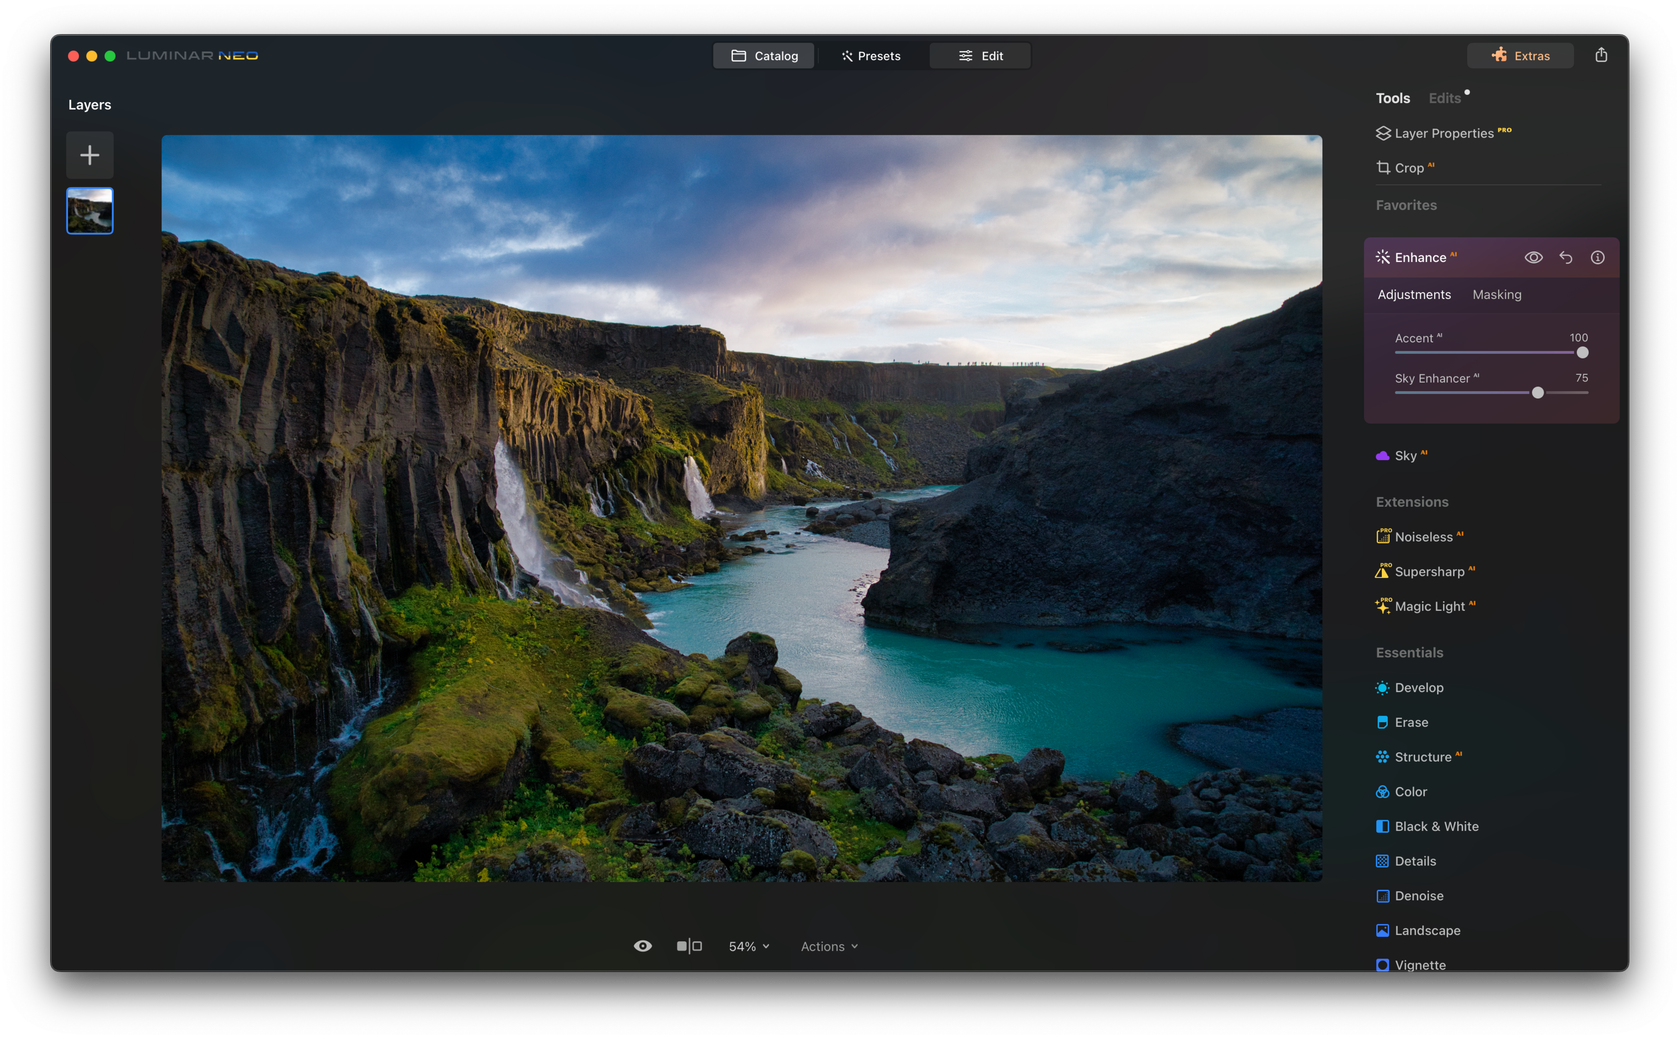Open the Crop tool

(1408, 168)
